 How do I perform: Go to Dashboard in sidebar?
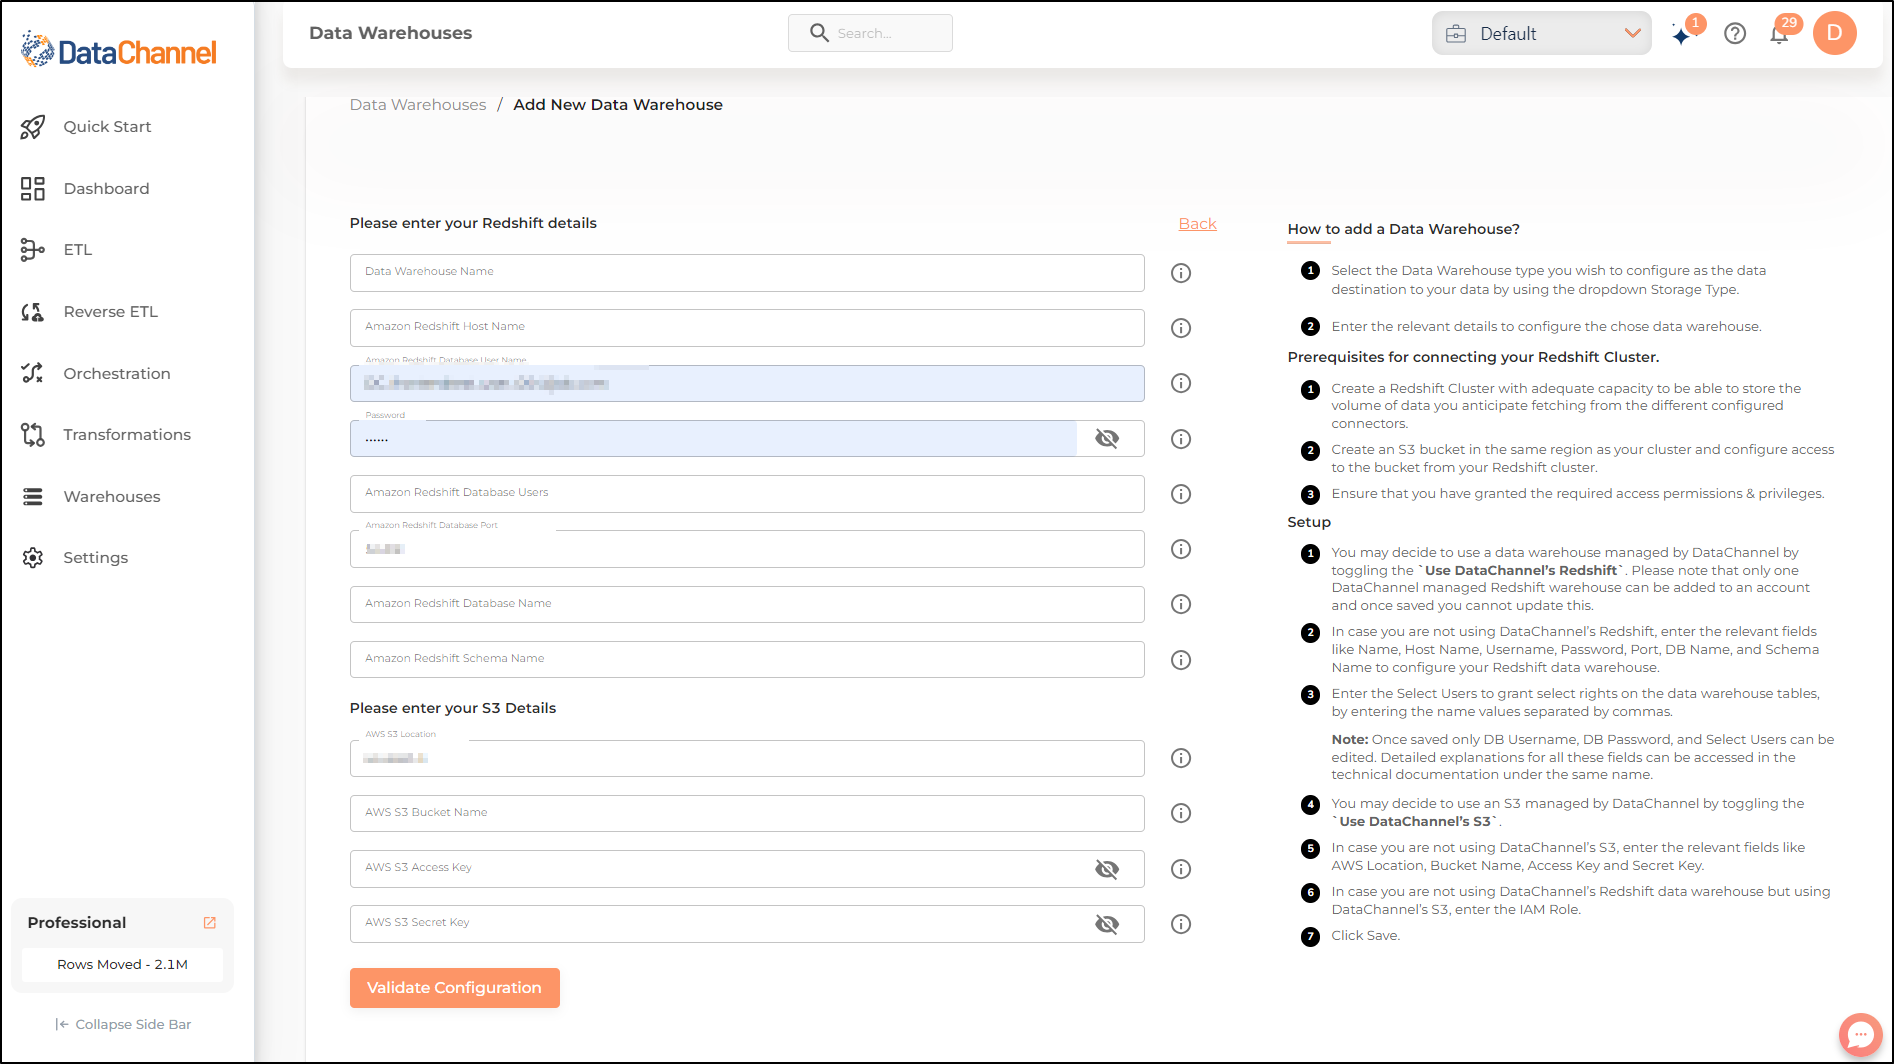(106, 189)
